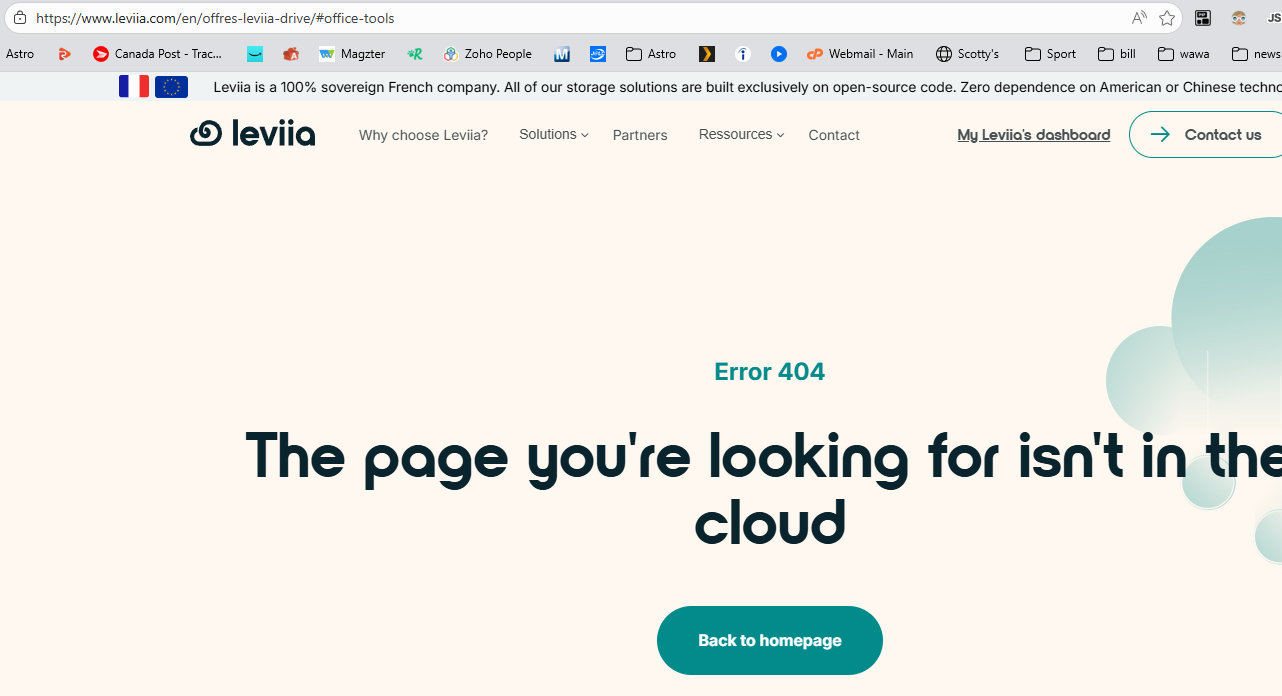This screenshot has height=696, width=1282.
Task: Go to Why choose Leviia? page
Action: pos(423,135)
